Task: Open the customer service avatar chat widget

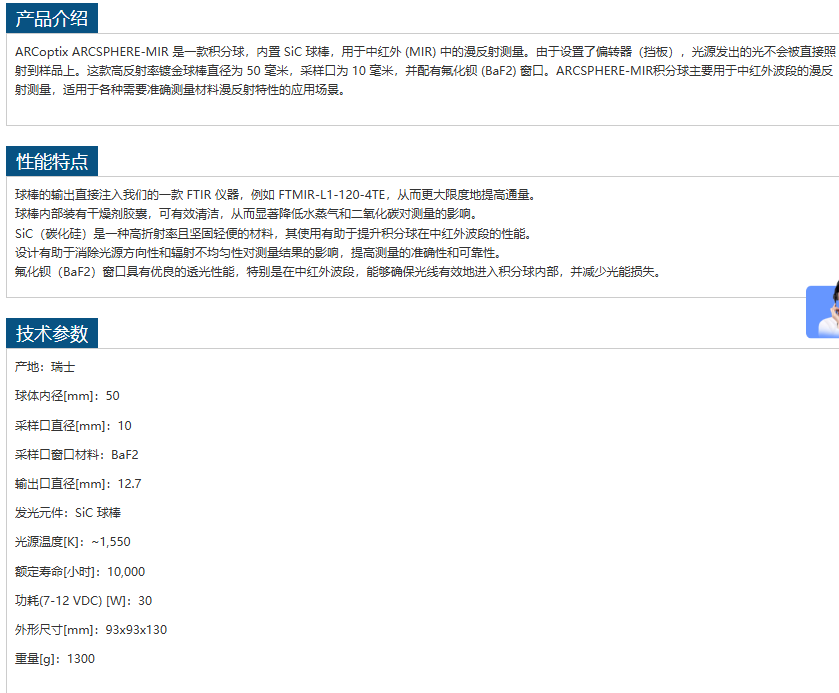Action: (823, 312)
